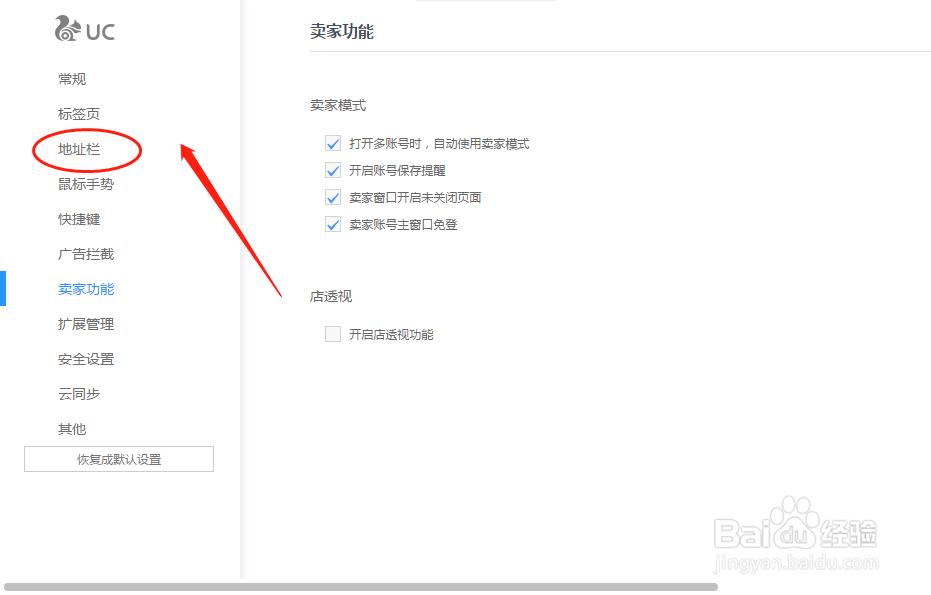Toggle 卖家窗口开启未关闭页面 checkbox
Viewport: 931px width, 595px height.
coord(333,197)
